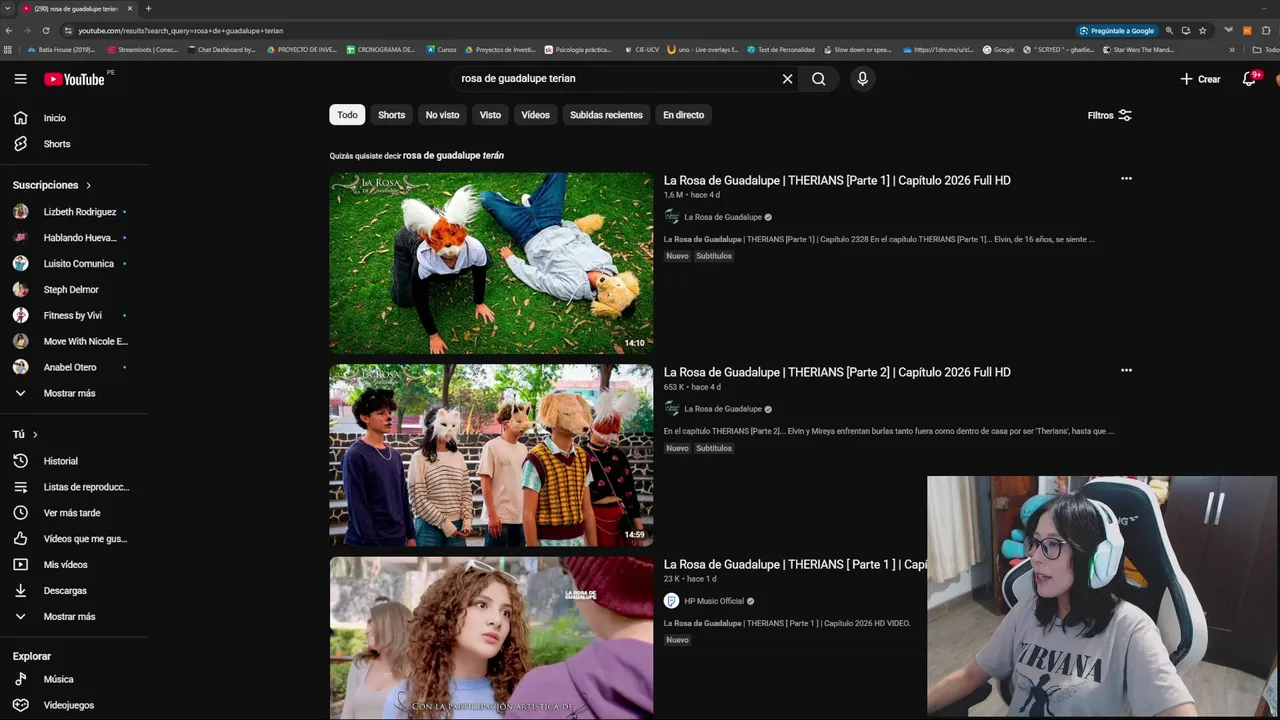Open the YouTube hamburger guide menu
Screen dimensions: 1280x720
20,79
